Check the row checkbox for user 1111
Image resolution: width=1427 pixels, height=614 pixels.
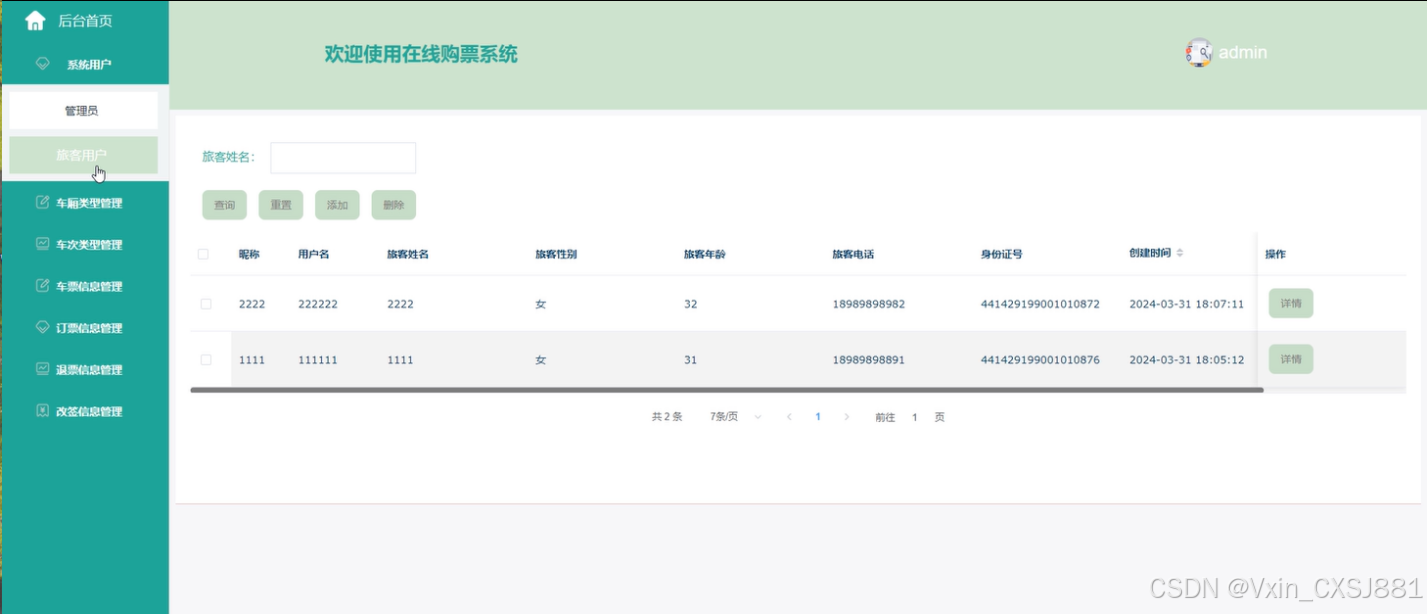pyautogui.click(x=206, y=360)
